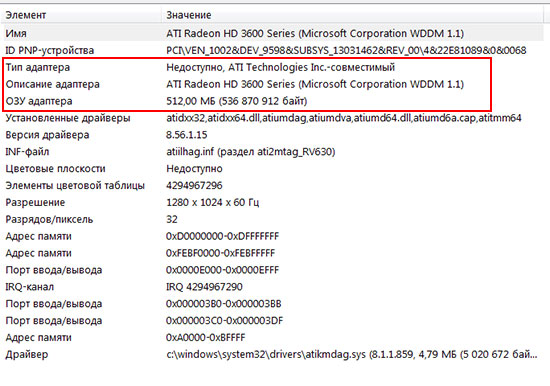Select the Версия драйвера row
550x386 pixels.
click(47, 135)
